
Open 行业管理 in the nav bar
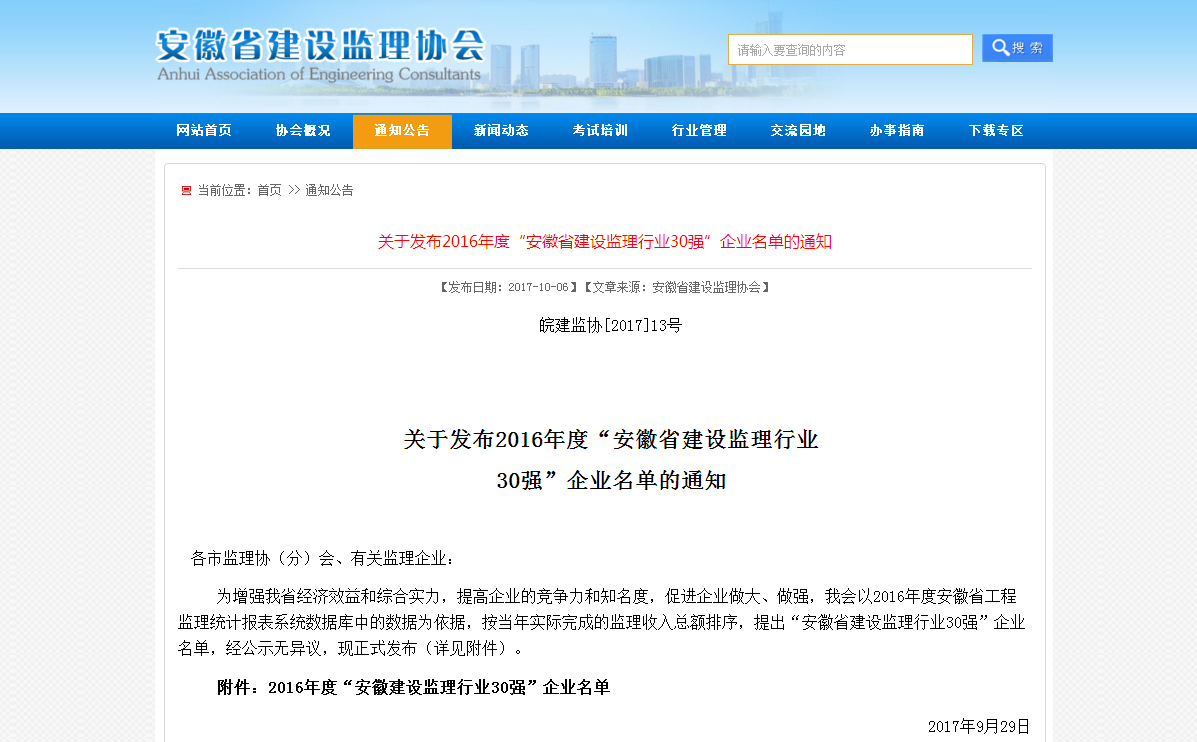pos(699,131)
